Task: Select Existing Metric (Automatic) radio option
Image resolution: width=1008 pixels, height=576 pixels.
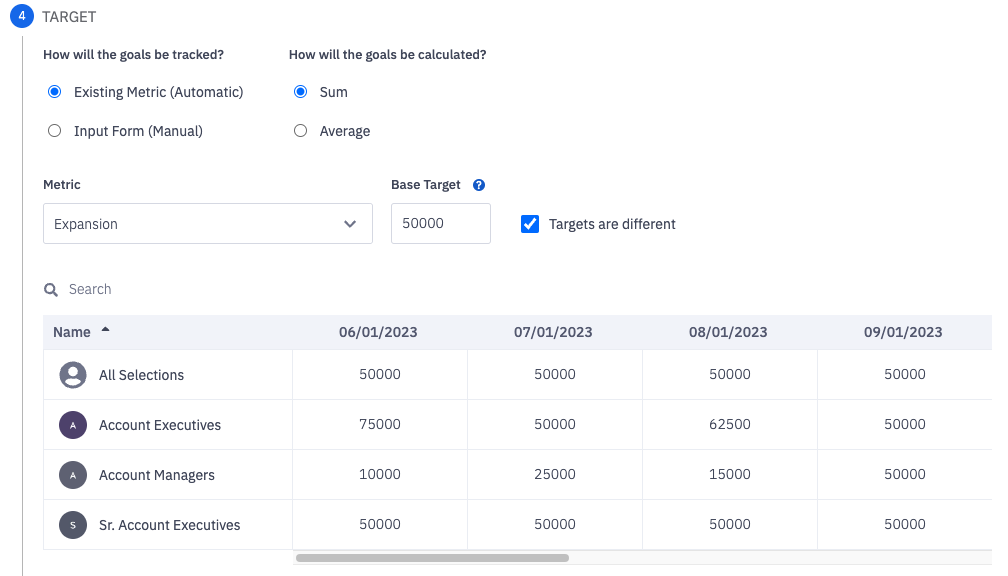Action: pyautogui.click(x=55, y=92)
